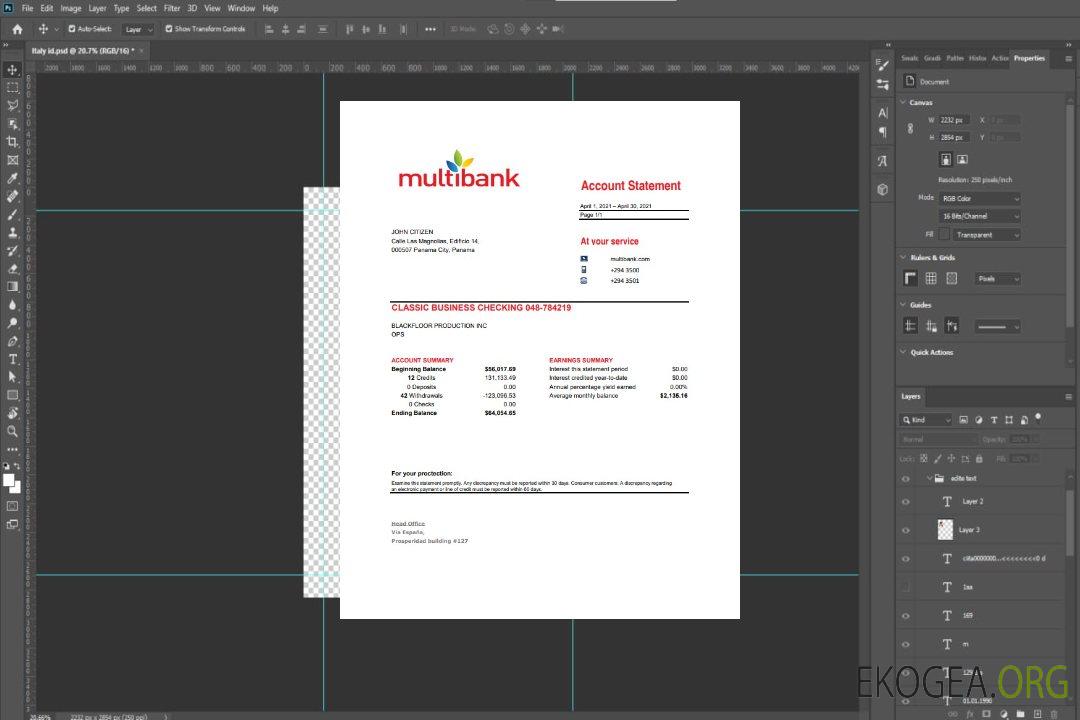
Task: Select the Move tool in the toolbox
Action: [12, 70]
